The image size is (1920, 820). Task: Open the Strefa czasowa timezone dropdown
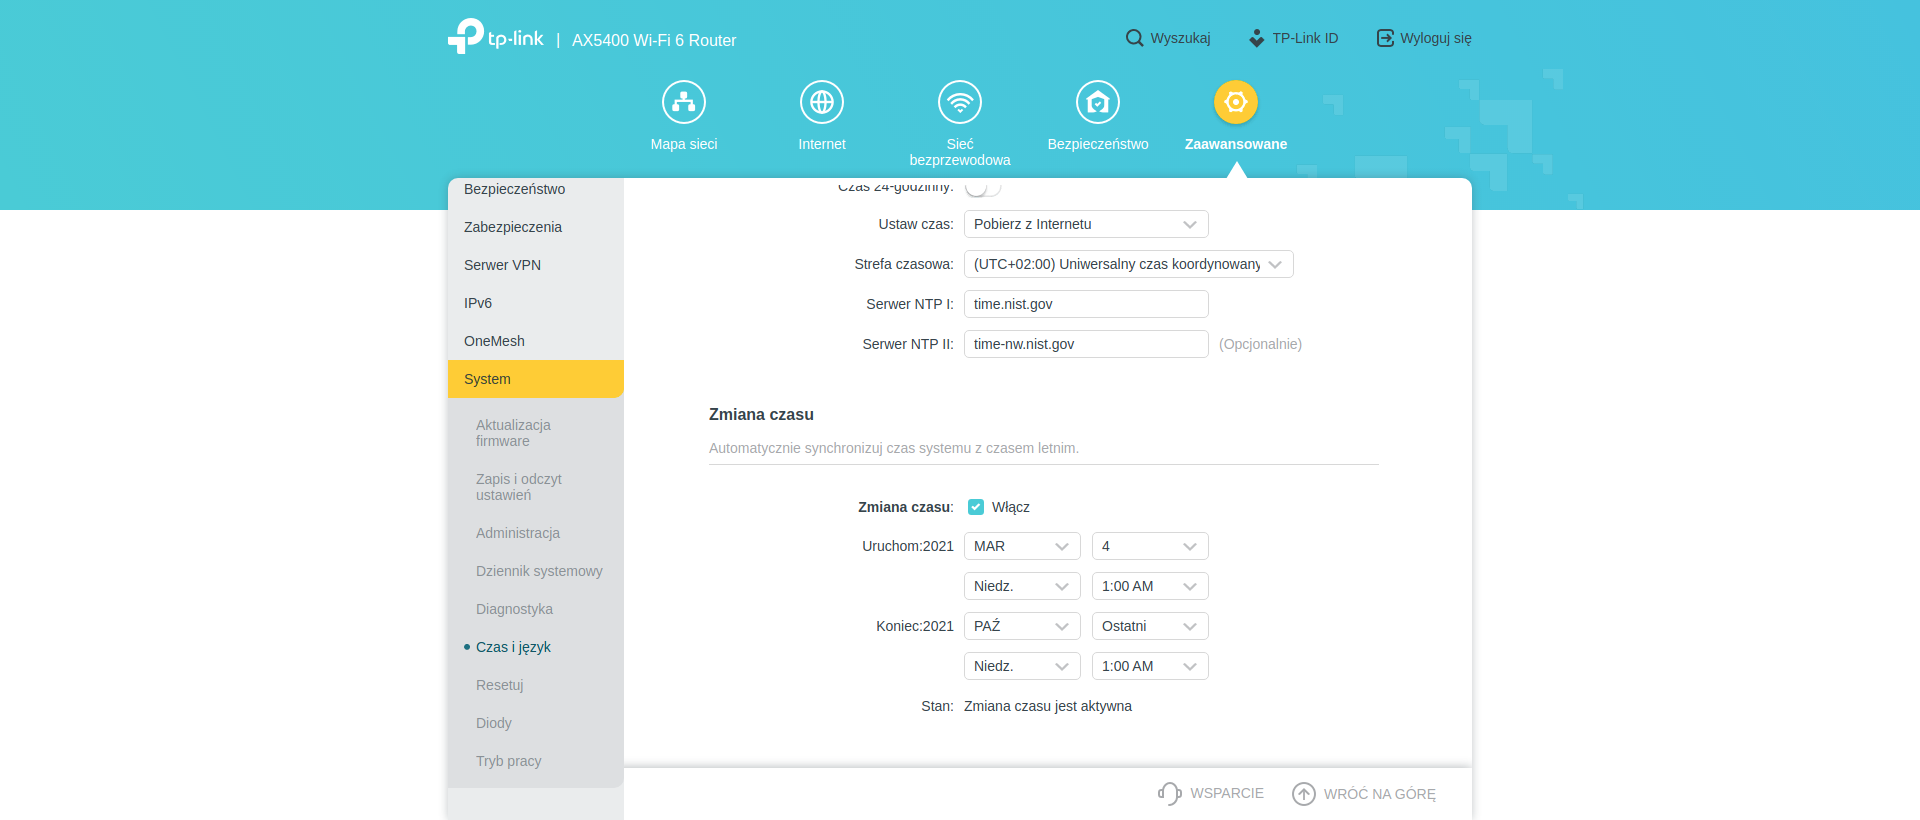[1128, 264]
